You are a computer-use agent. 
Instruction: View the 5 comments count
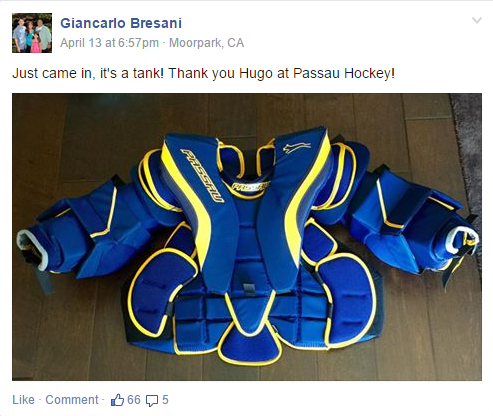click(165, 400)
